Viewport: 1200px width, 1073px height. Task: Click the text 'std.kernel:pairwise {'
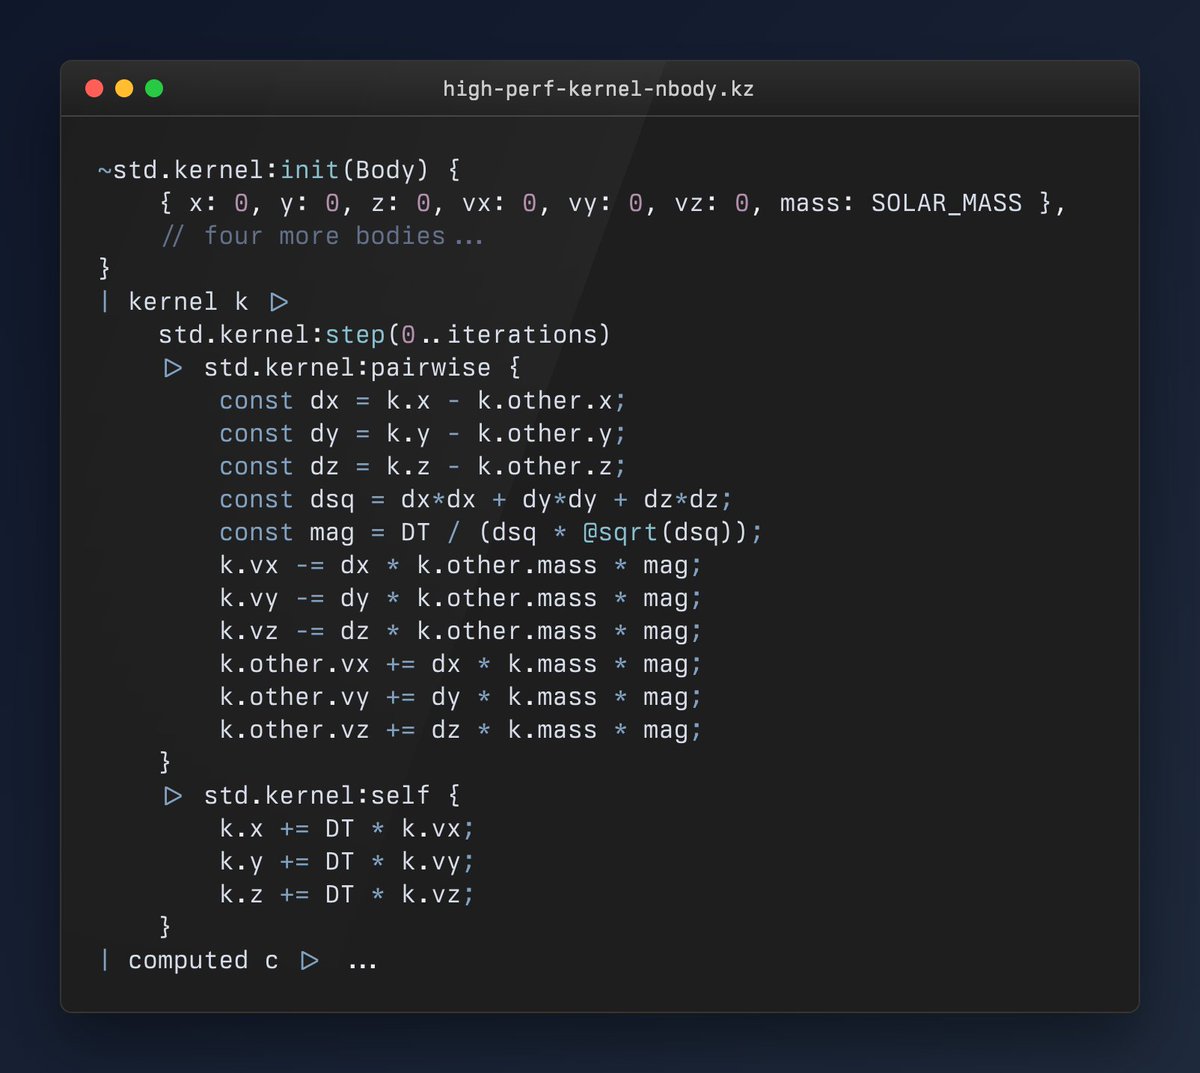pyautogui.click(x=362, y=368)
